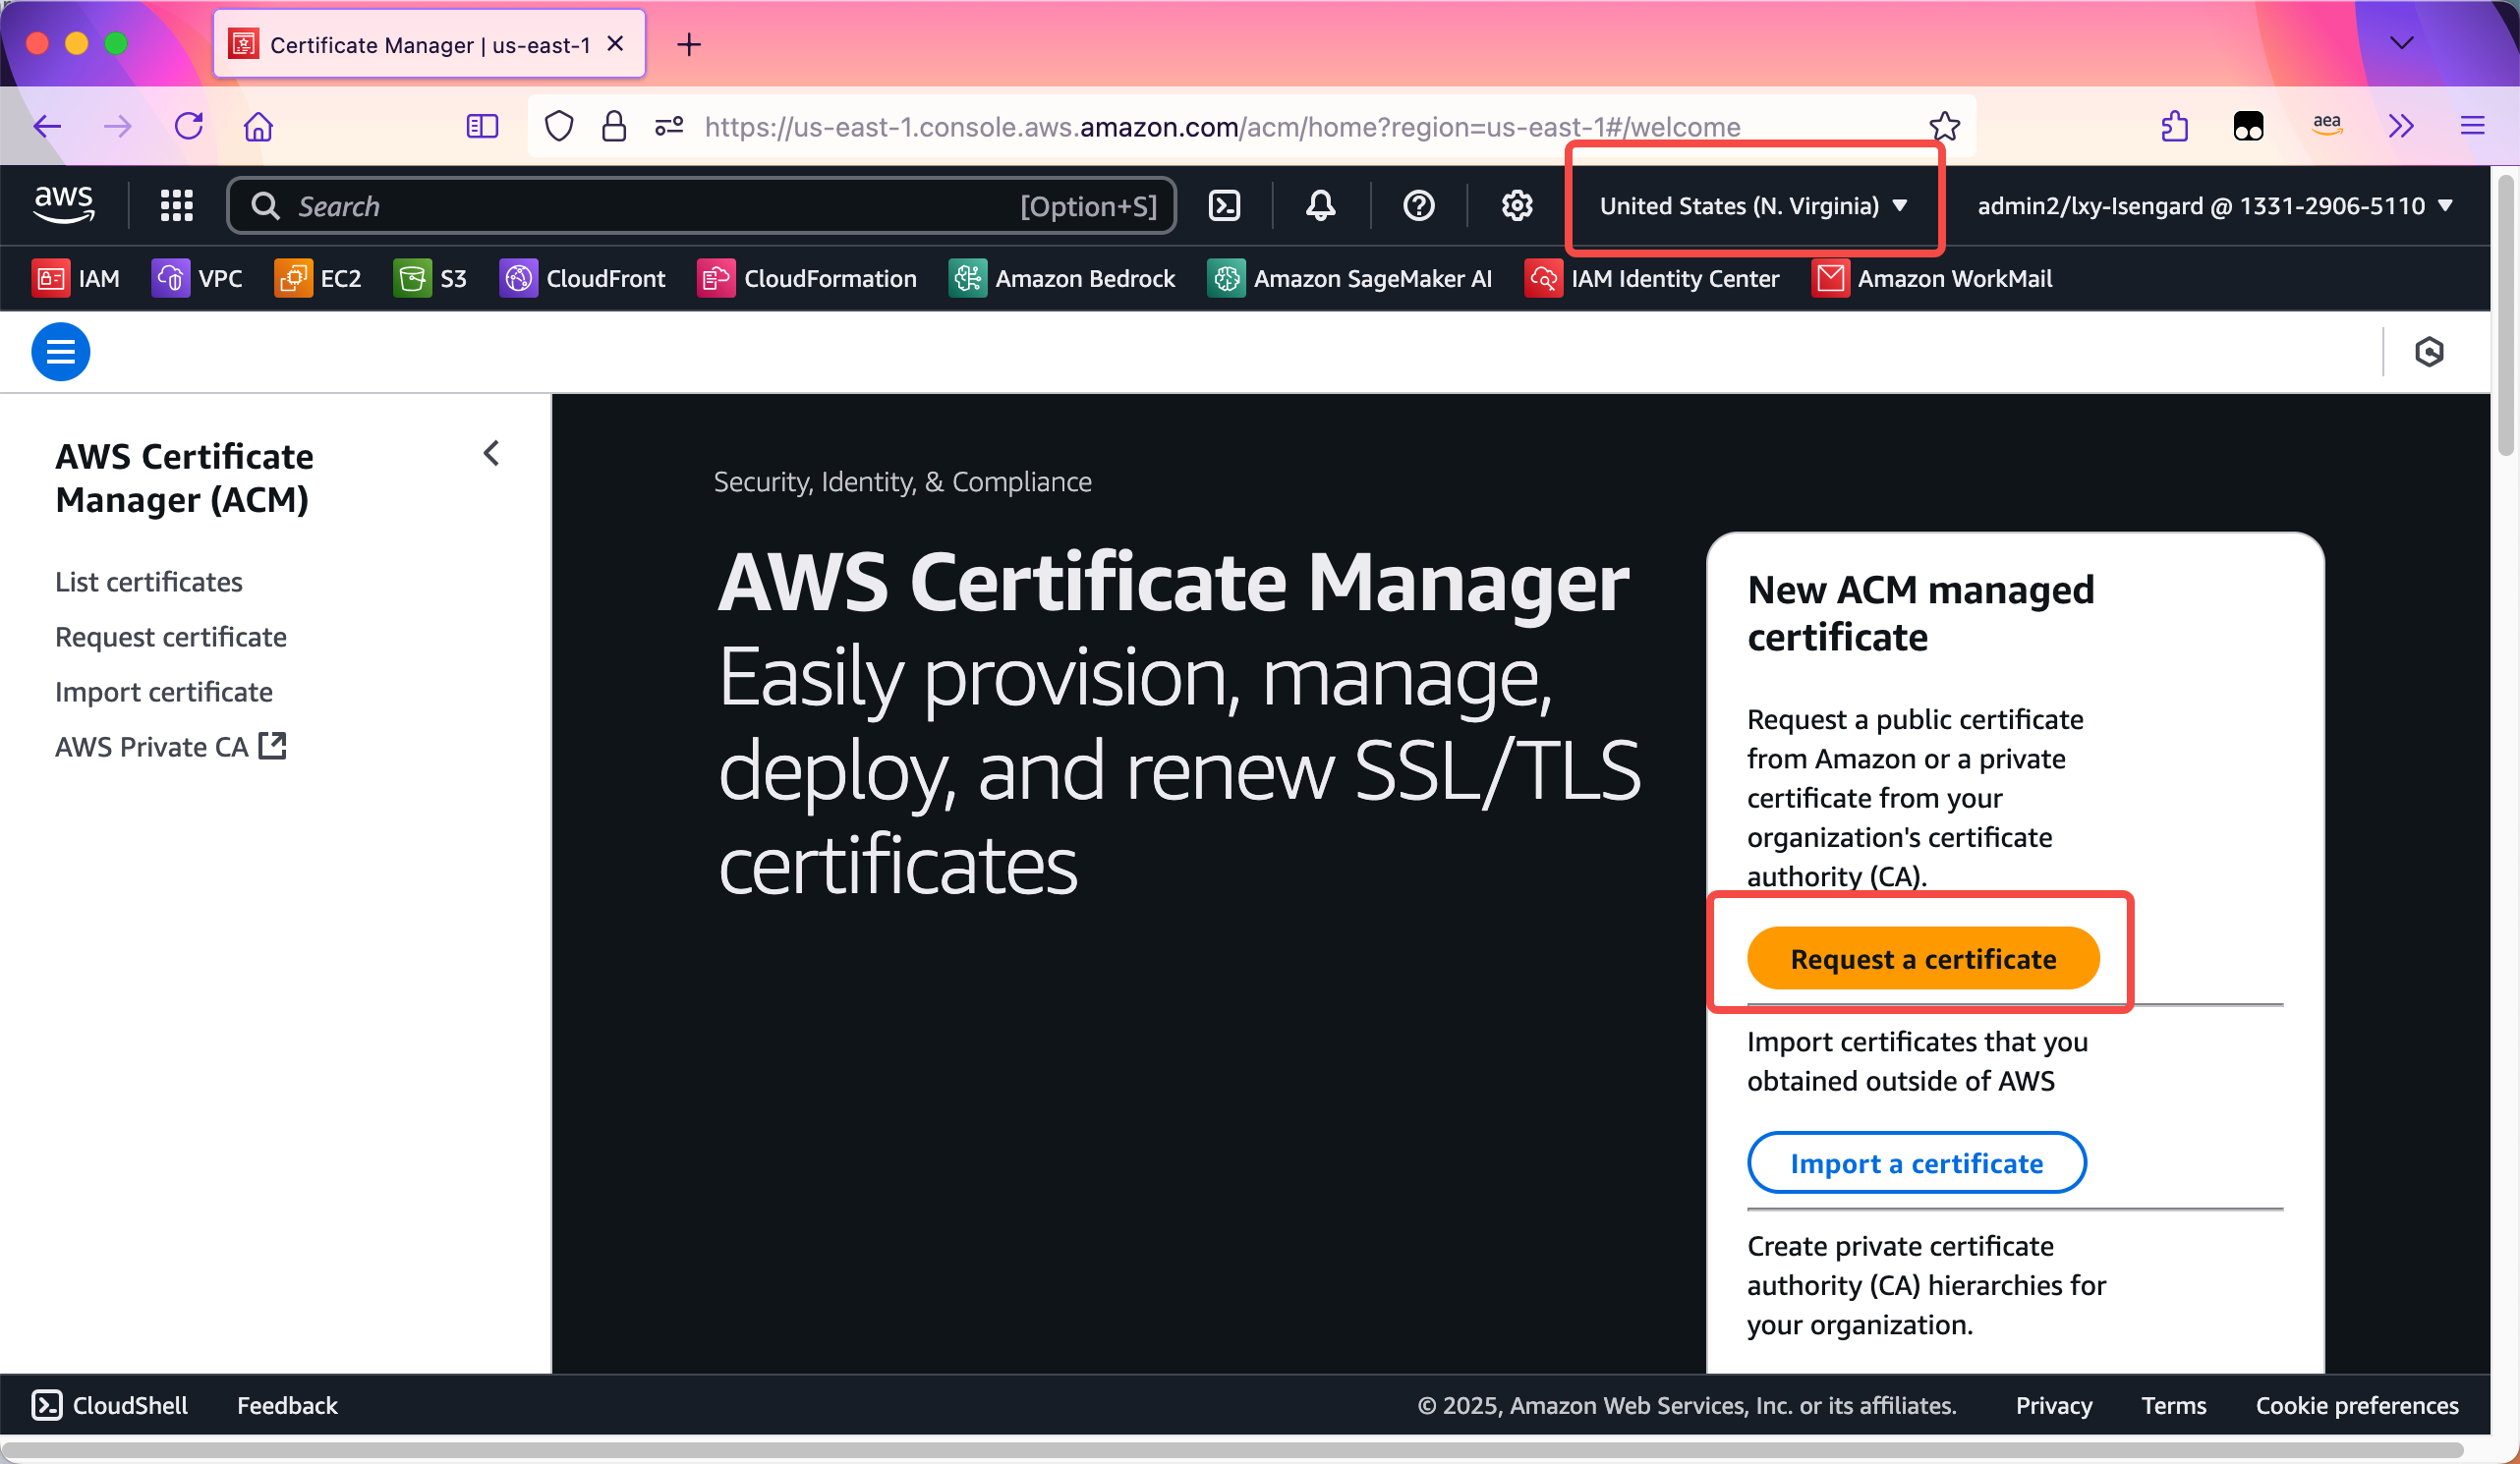Viewport: 2520px width, 1464px height.
Task: Focus the AWS console Search field
Action: (701, 206)
